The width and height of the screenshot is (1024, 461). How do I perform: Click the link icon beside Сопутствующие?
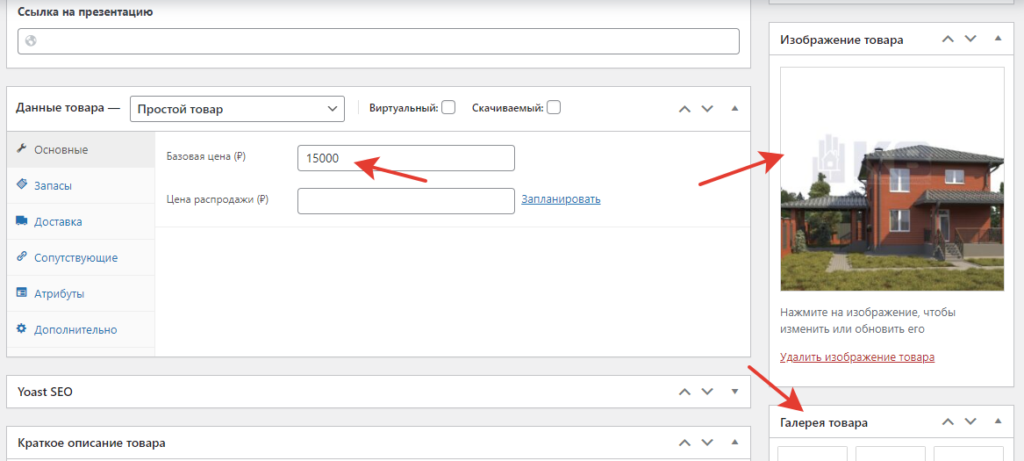[x=22, y=257]
